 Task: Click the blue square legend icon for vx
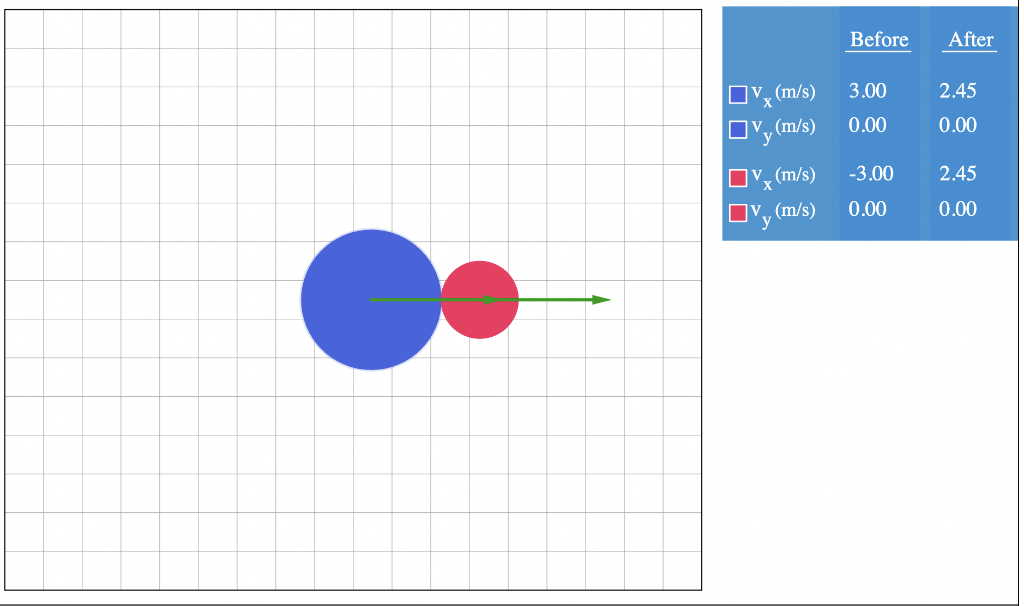737,91
